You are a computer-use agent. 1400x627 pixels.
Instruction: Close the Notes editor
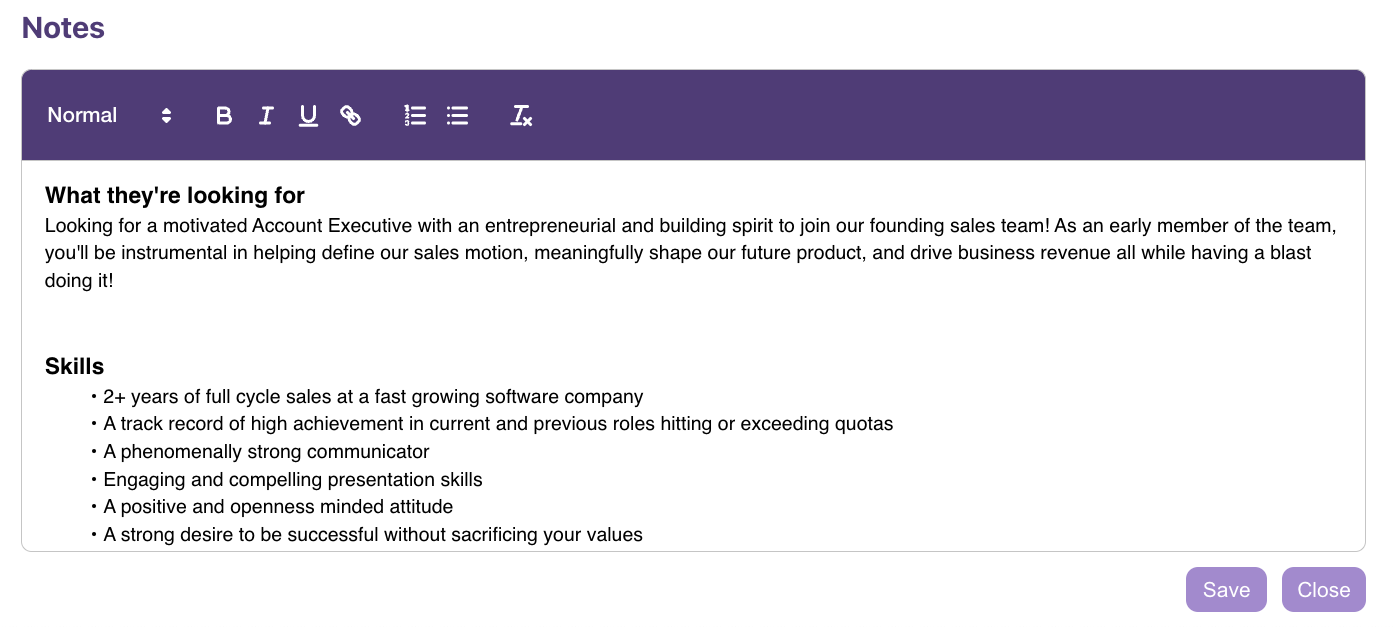coord(1323,590)
